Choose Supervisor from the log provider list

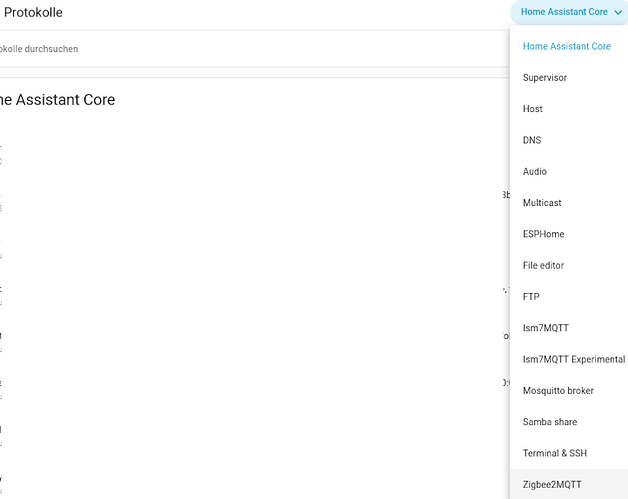tap(545, 77)
